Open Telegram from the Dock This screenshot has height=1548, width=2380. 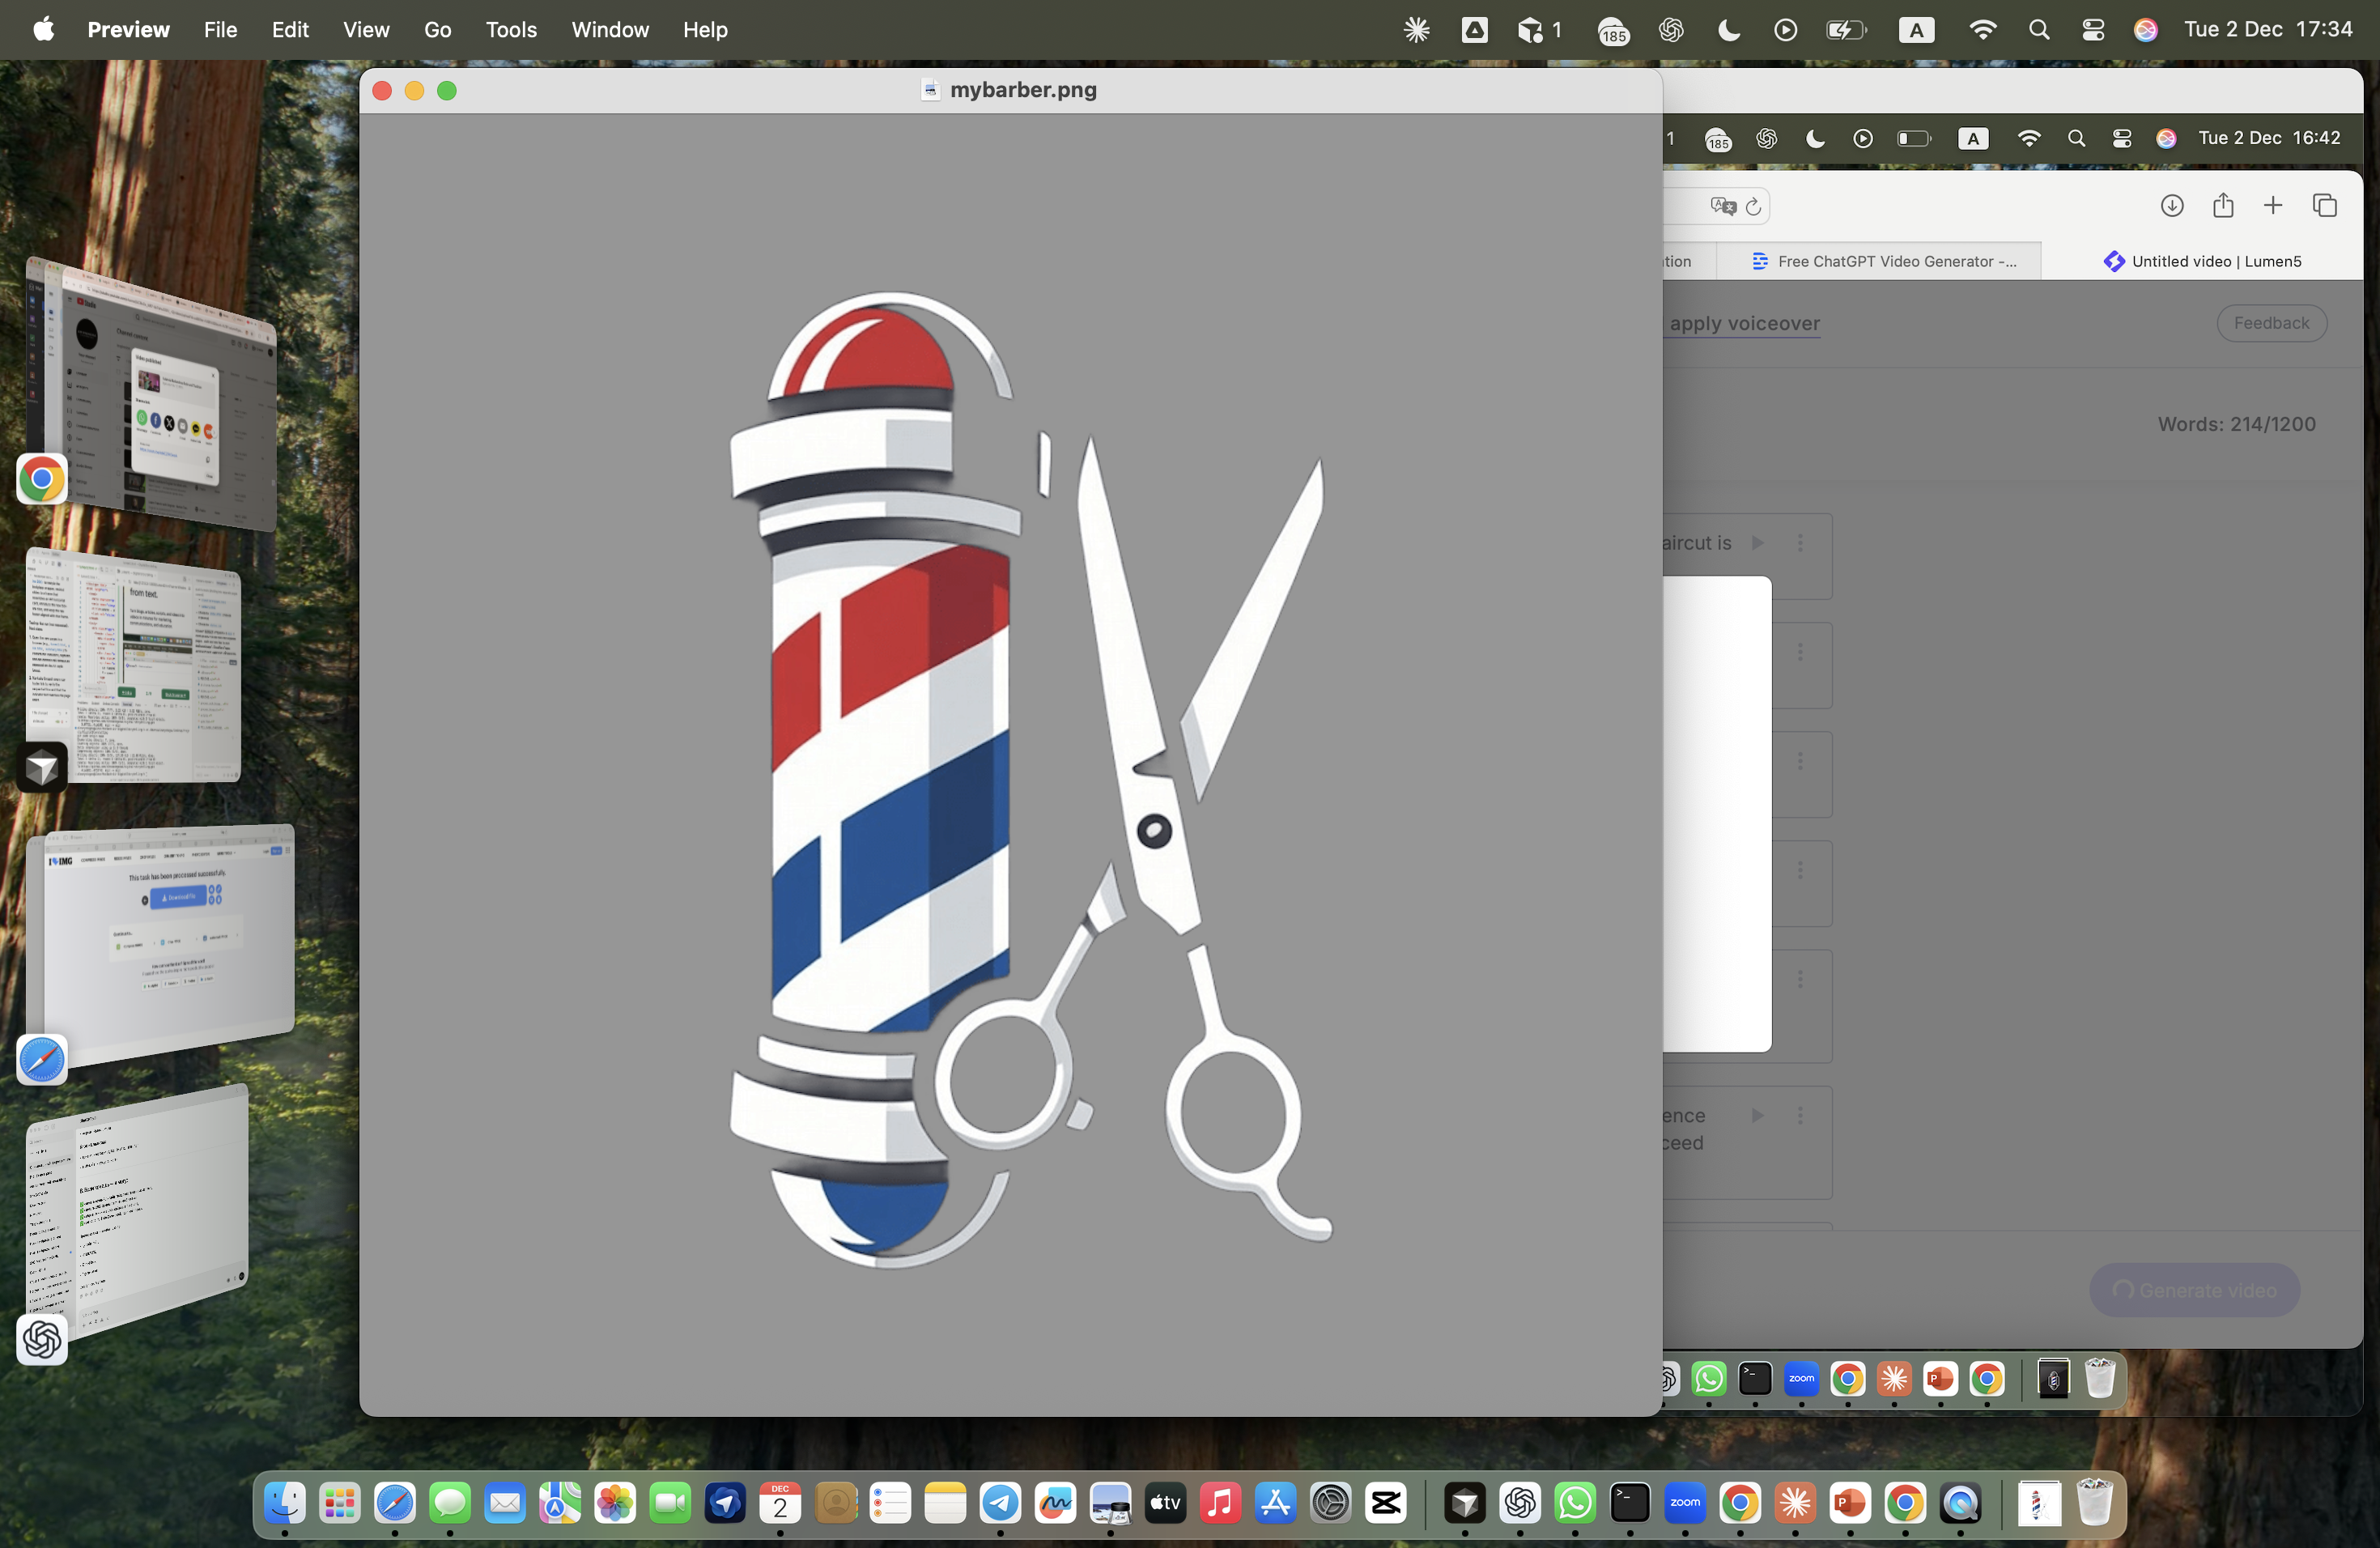999,1502
